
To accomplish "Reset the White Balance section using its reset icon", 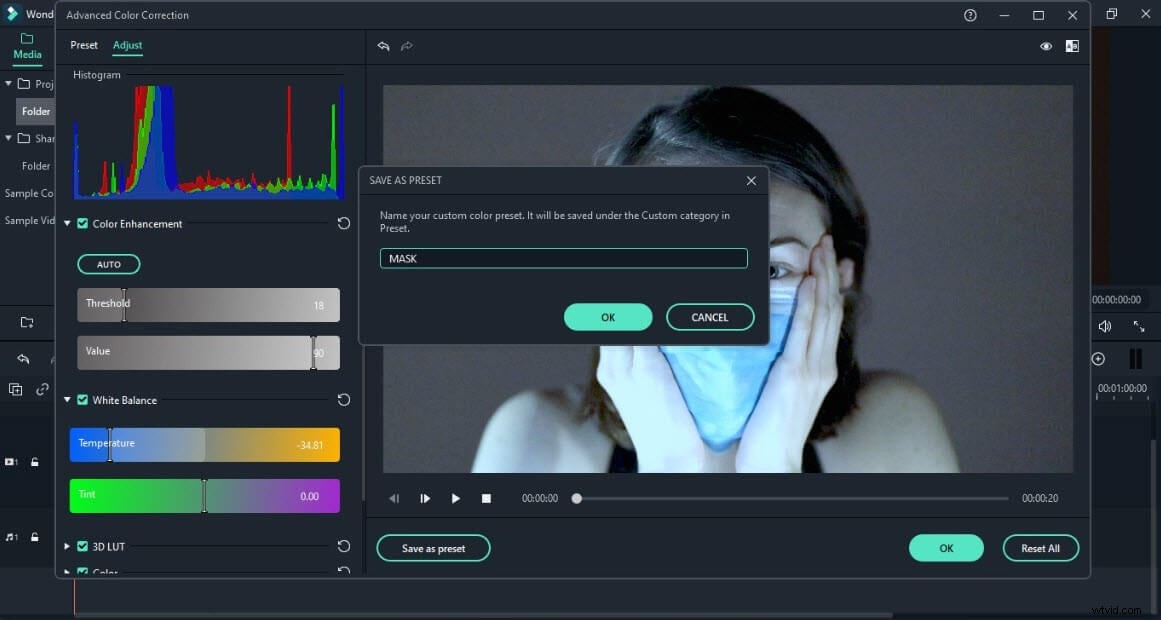I will (x=344, y=400).
